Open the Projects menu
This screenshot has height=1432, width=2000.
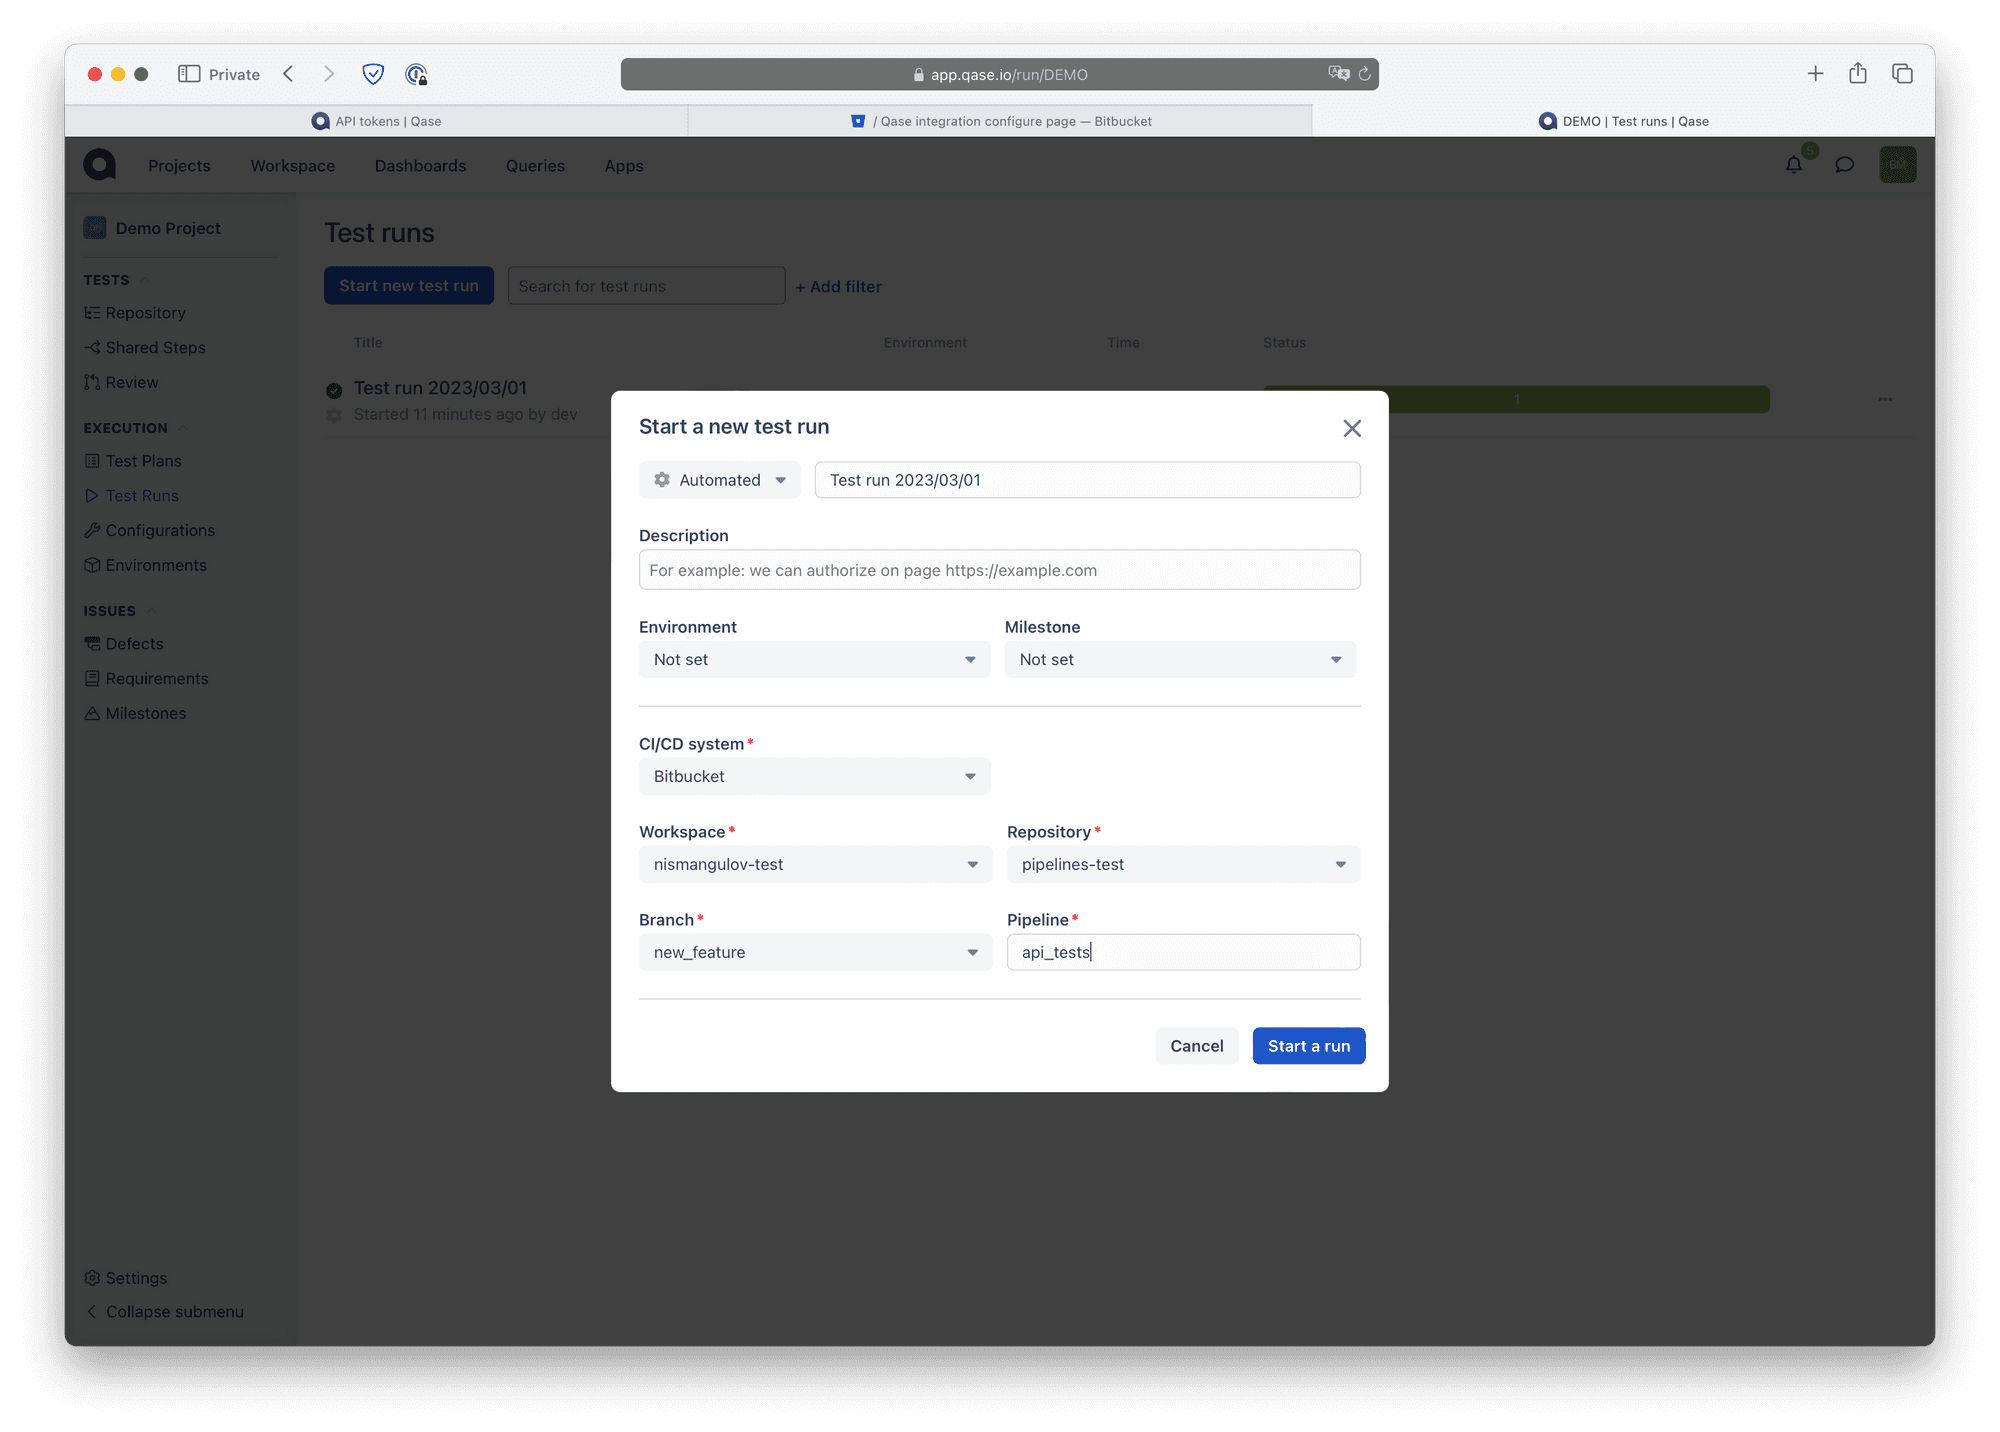[179, 166]
